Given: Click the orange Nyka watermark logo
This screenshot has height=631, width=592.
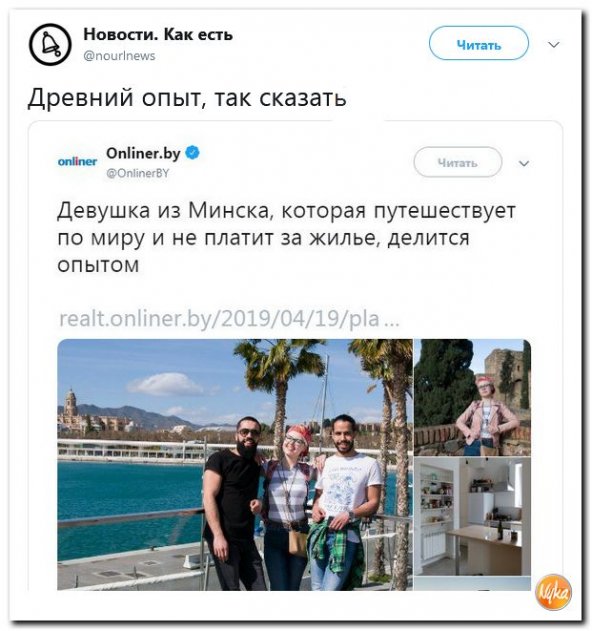Looking at the screenshot, I should [553, 592].
